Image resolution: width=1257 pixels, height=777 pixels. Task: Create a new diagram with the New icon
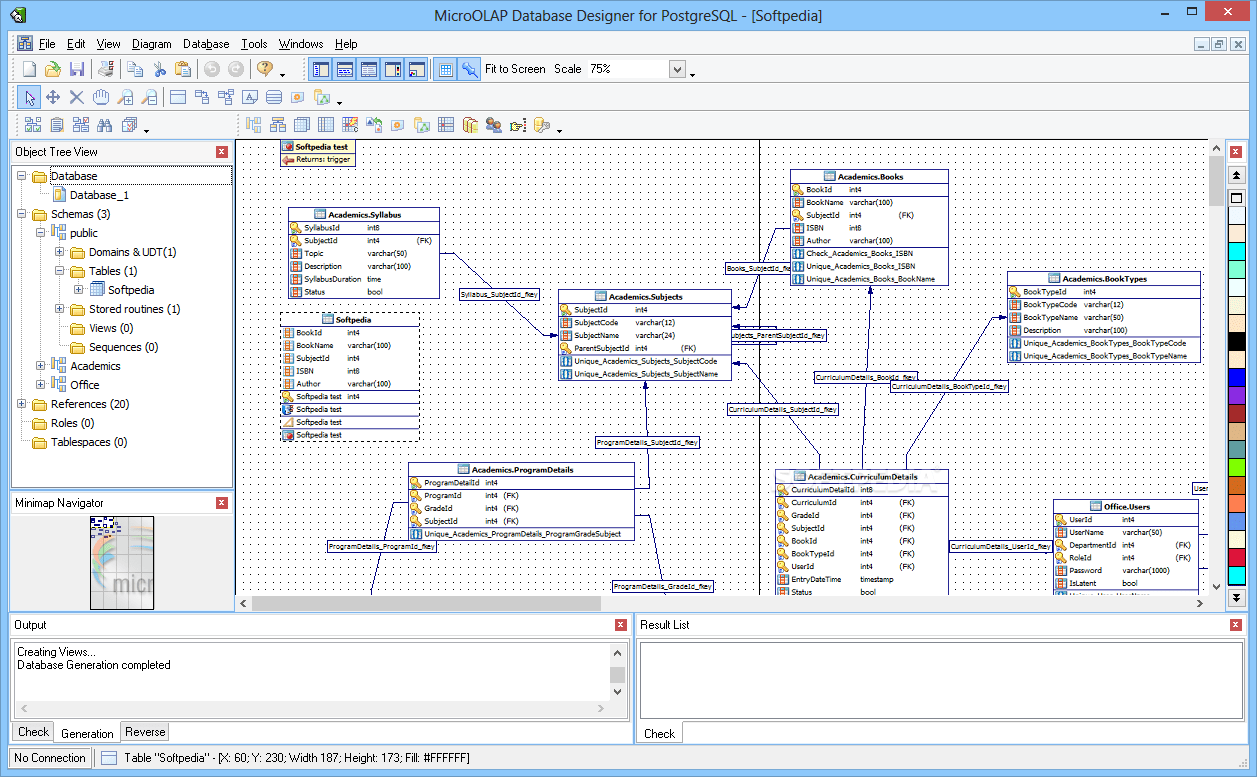29,68
